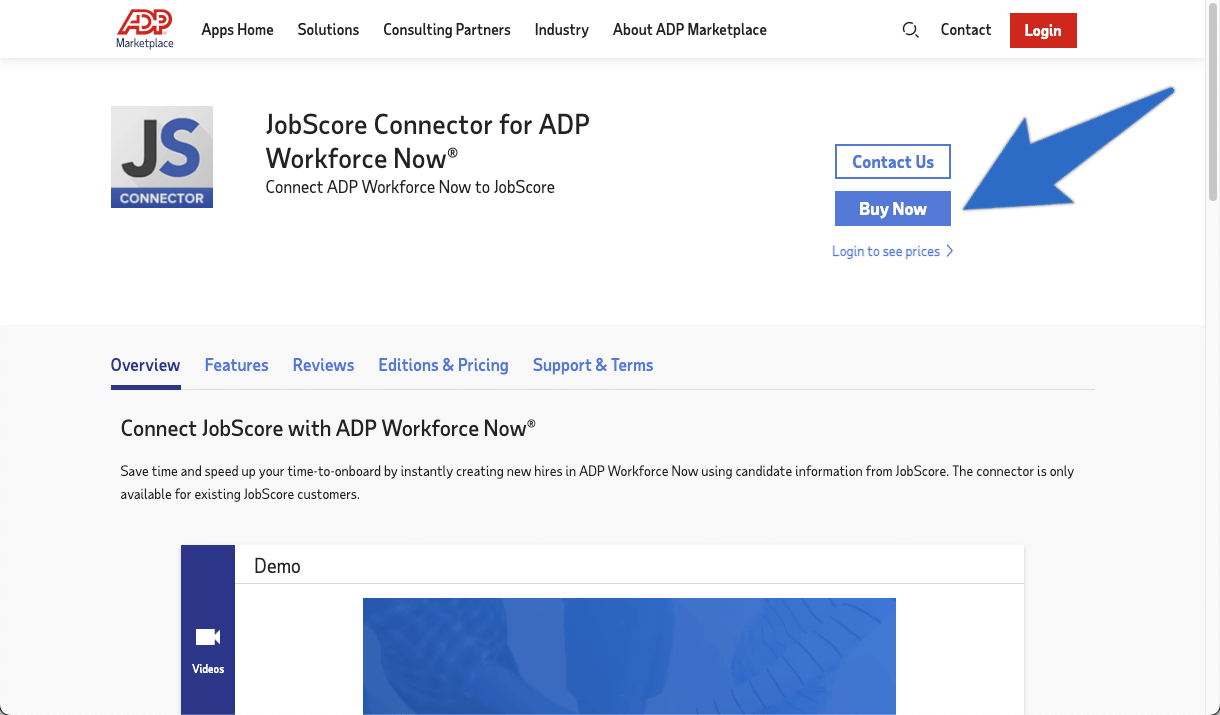Click the ADP Marketplace logo
Screen dimensions: 1220x715
[x=144, y=29]
